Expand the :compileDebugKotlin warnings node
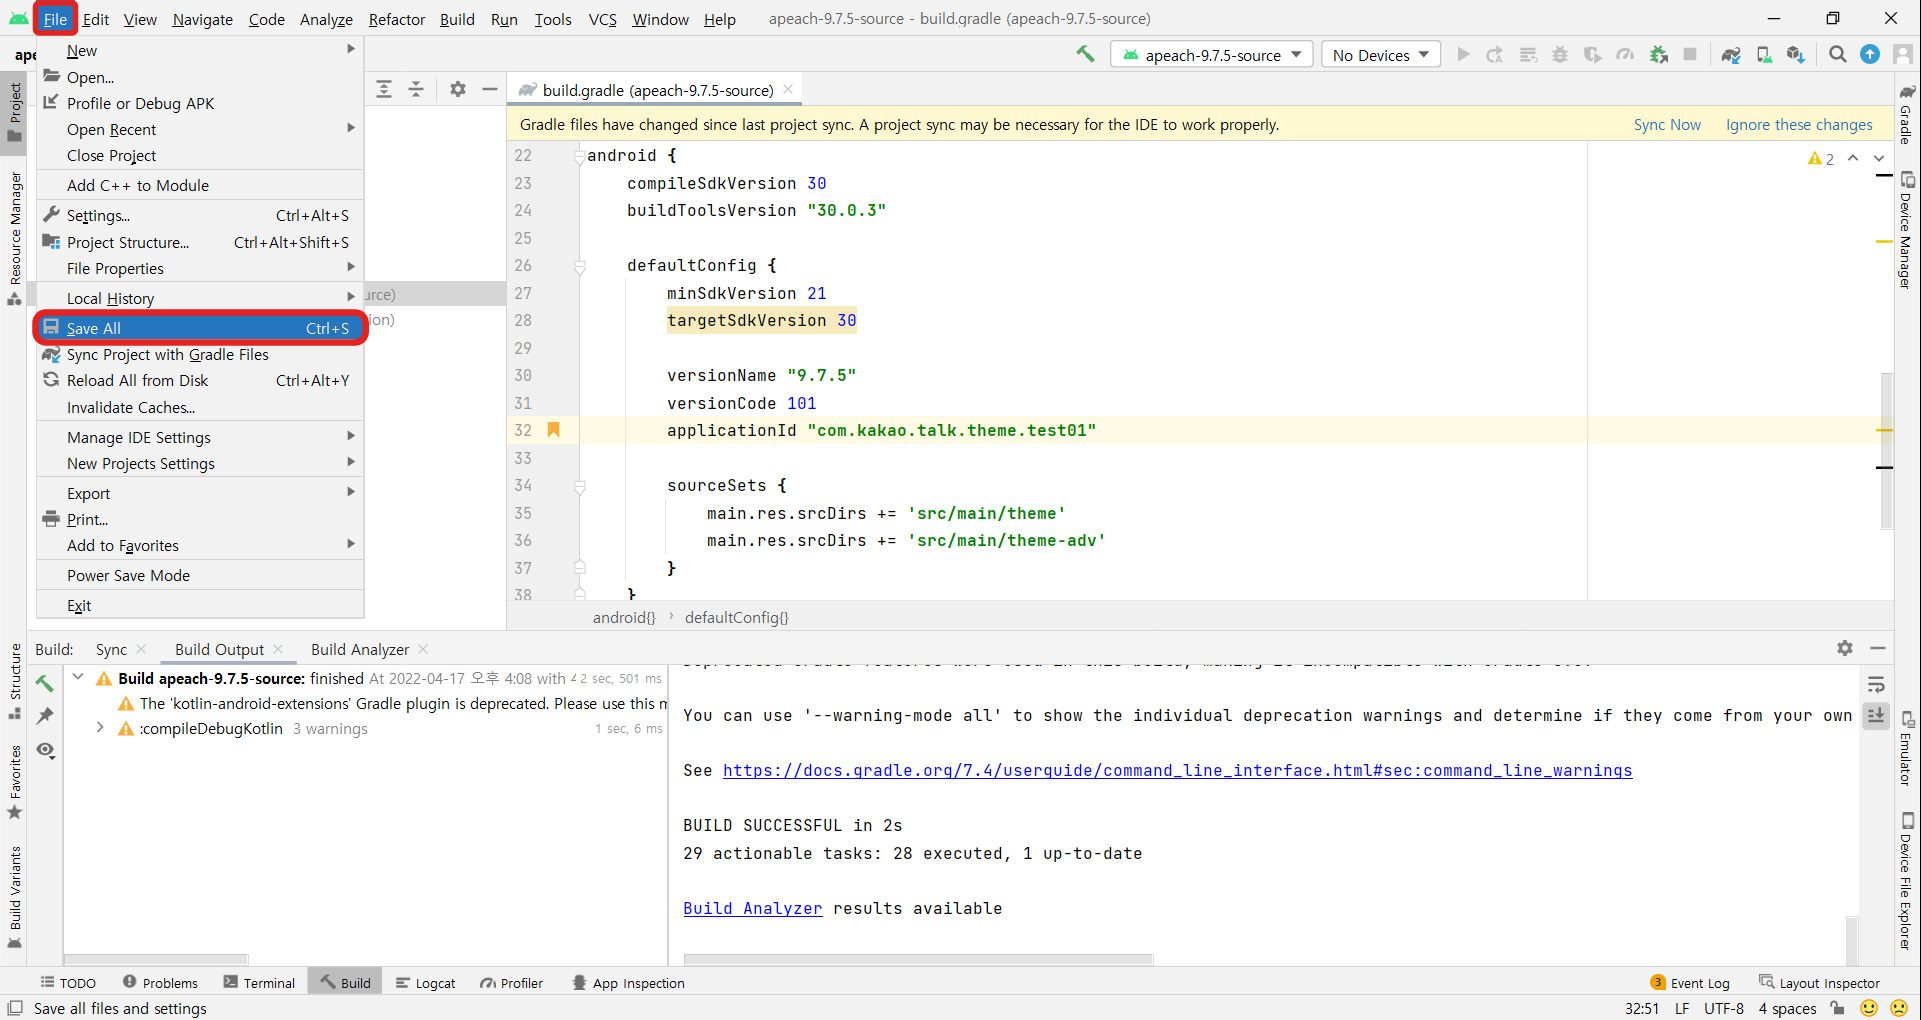Image resolution: width=1921 pixels, height=1020 pixels. pos(100,728)
